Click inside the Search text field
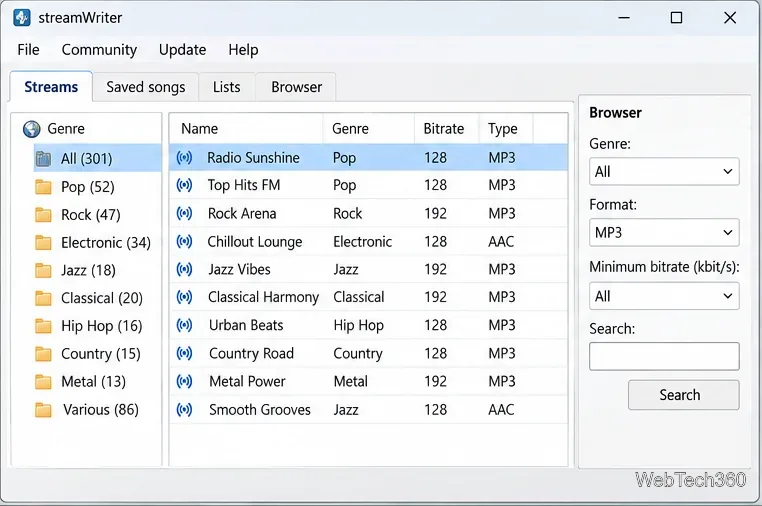The height and width of the screenshot is (506, 762). tap(664, 356)
